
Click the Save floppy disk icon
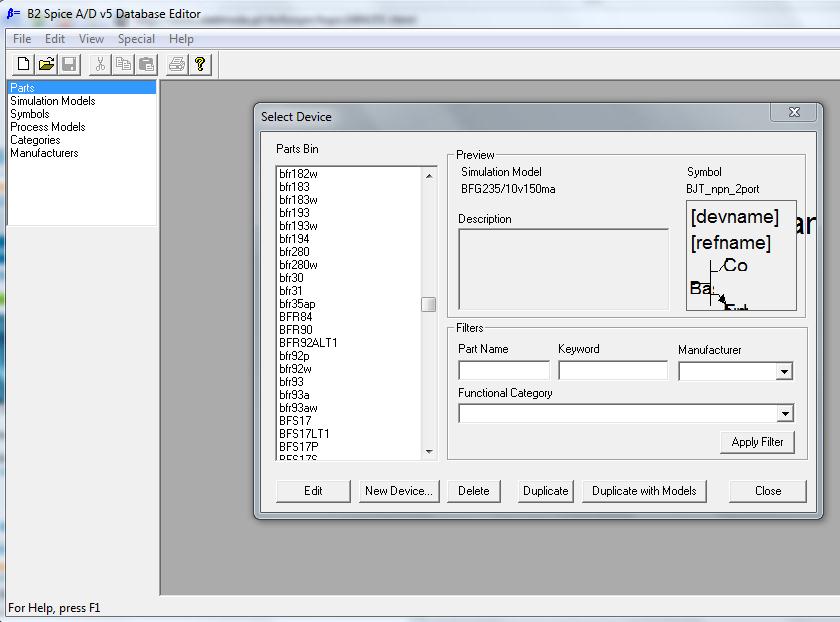pos(69,64)
